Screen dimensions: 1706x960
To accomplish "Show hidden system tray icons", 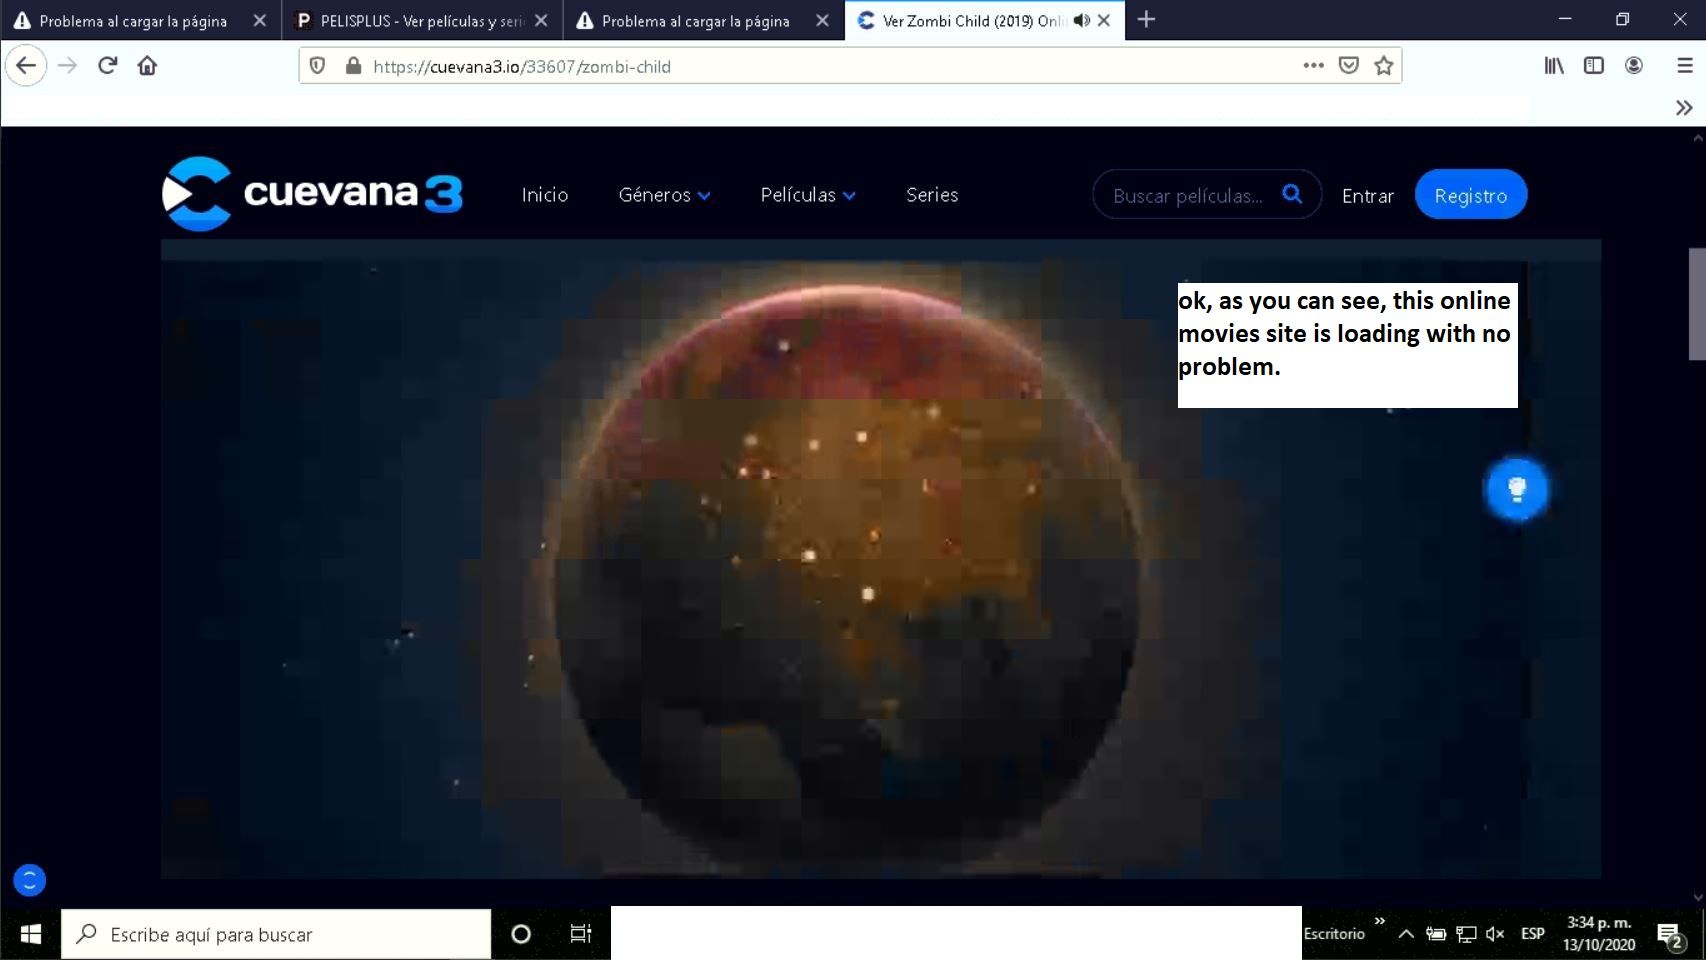I will (1406, 934).
